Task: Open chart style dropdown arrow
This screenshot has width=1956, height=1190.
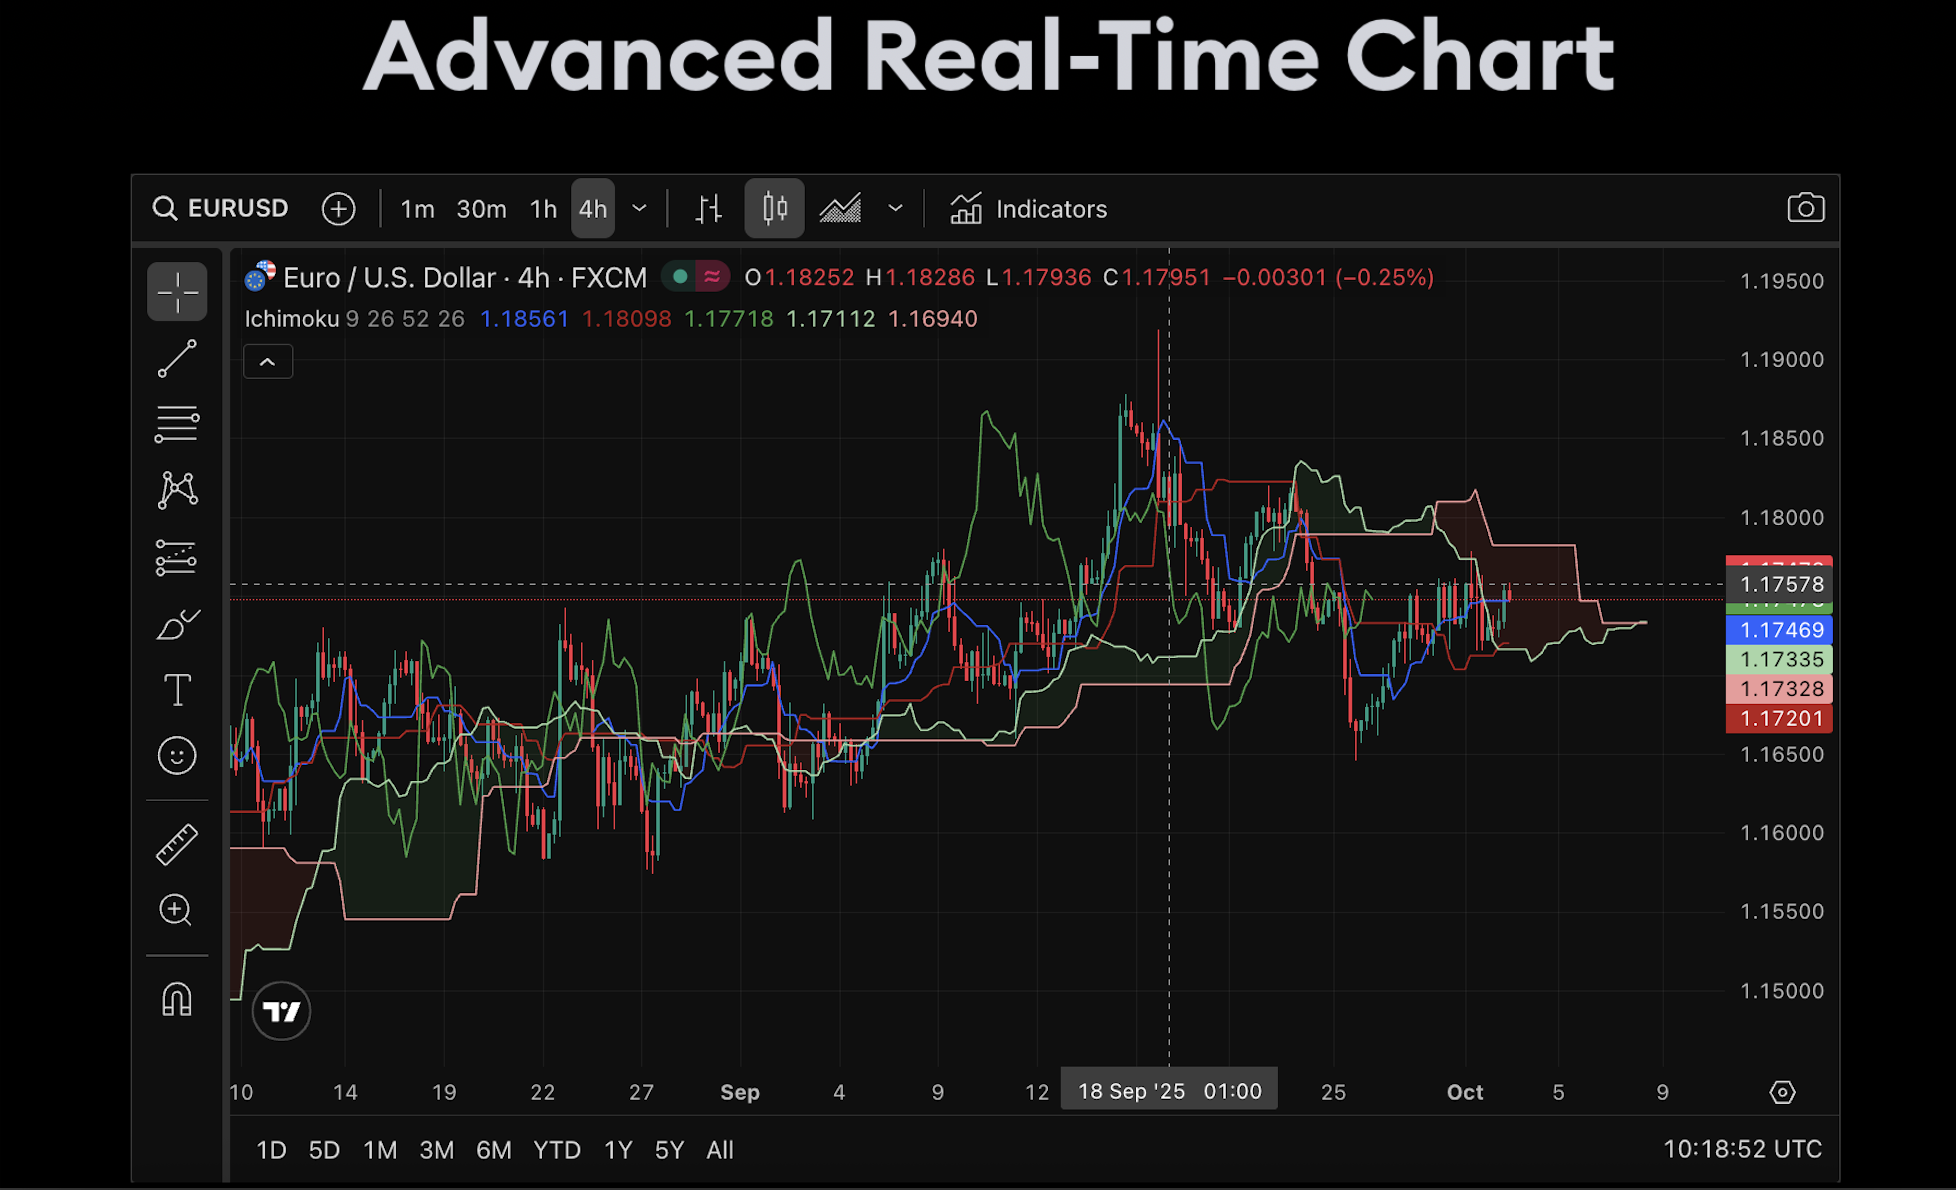Action: 895,208
